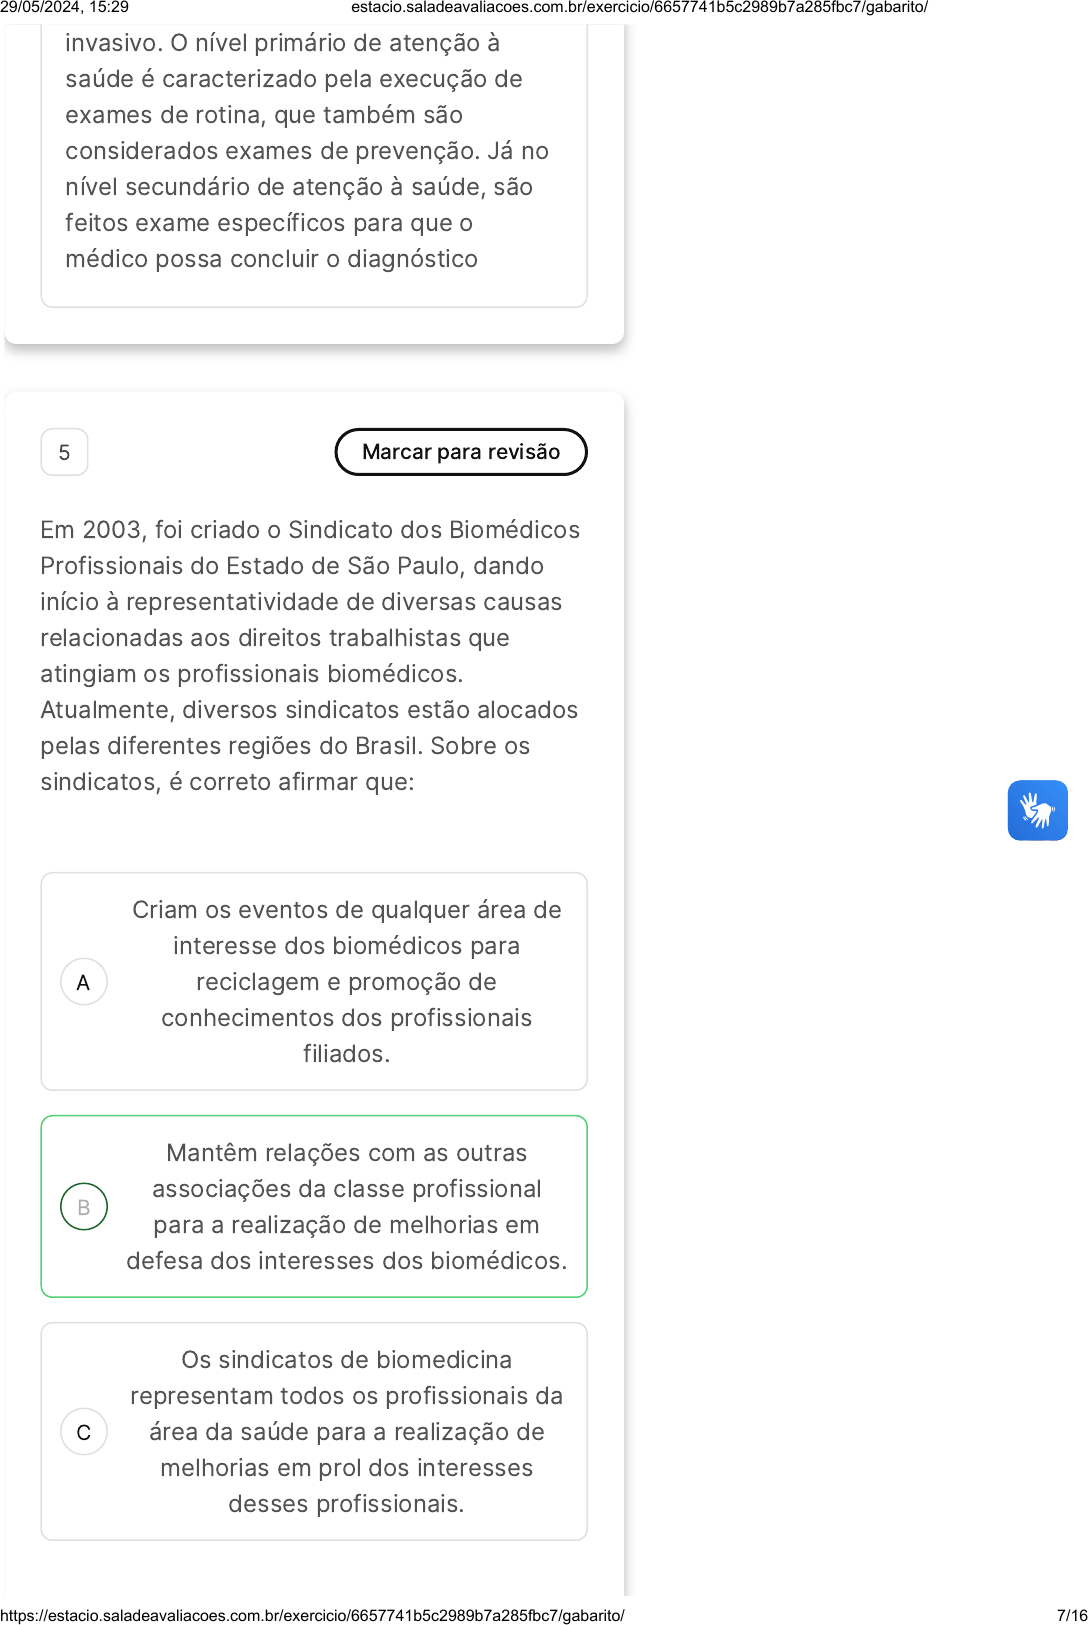This screenshot has height=1625, width=1088.
Task: Open the gabarito URL in the footer
Action: click(312, 1615)
